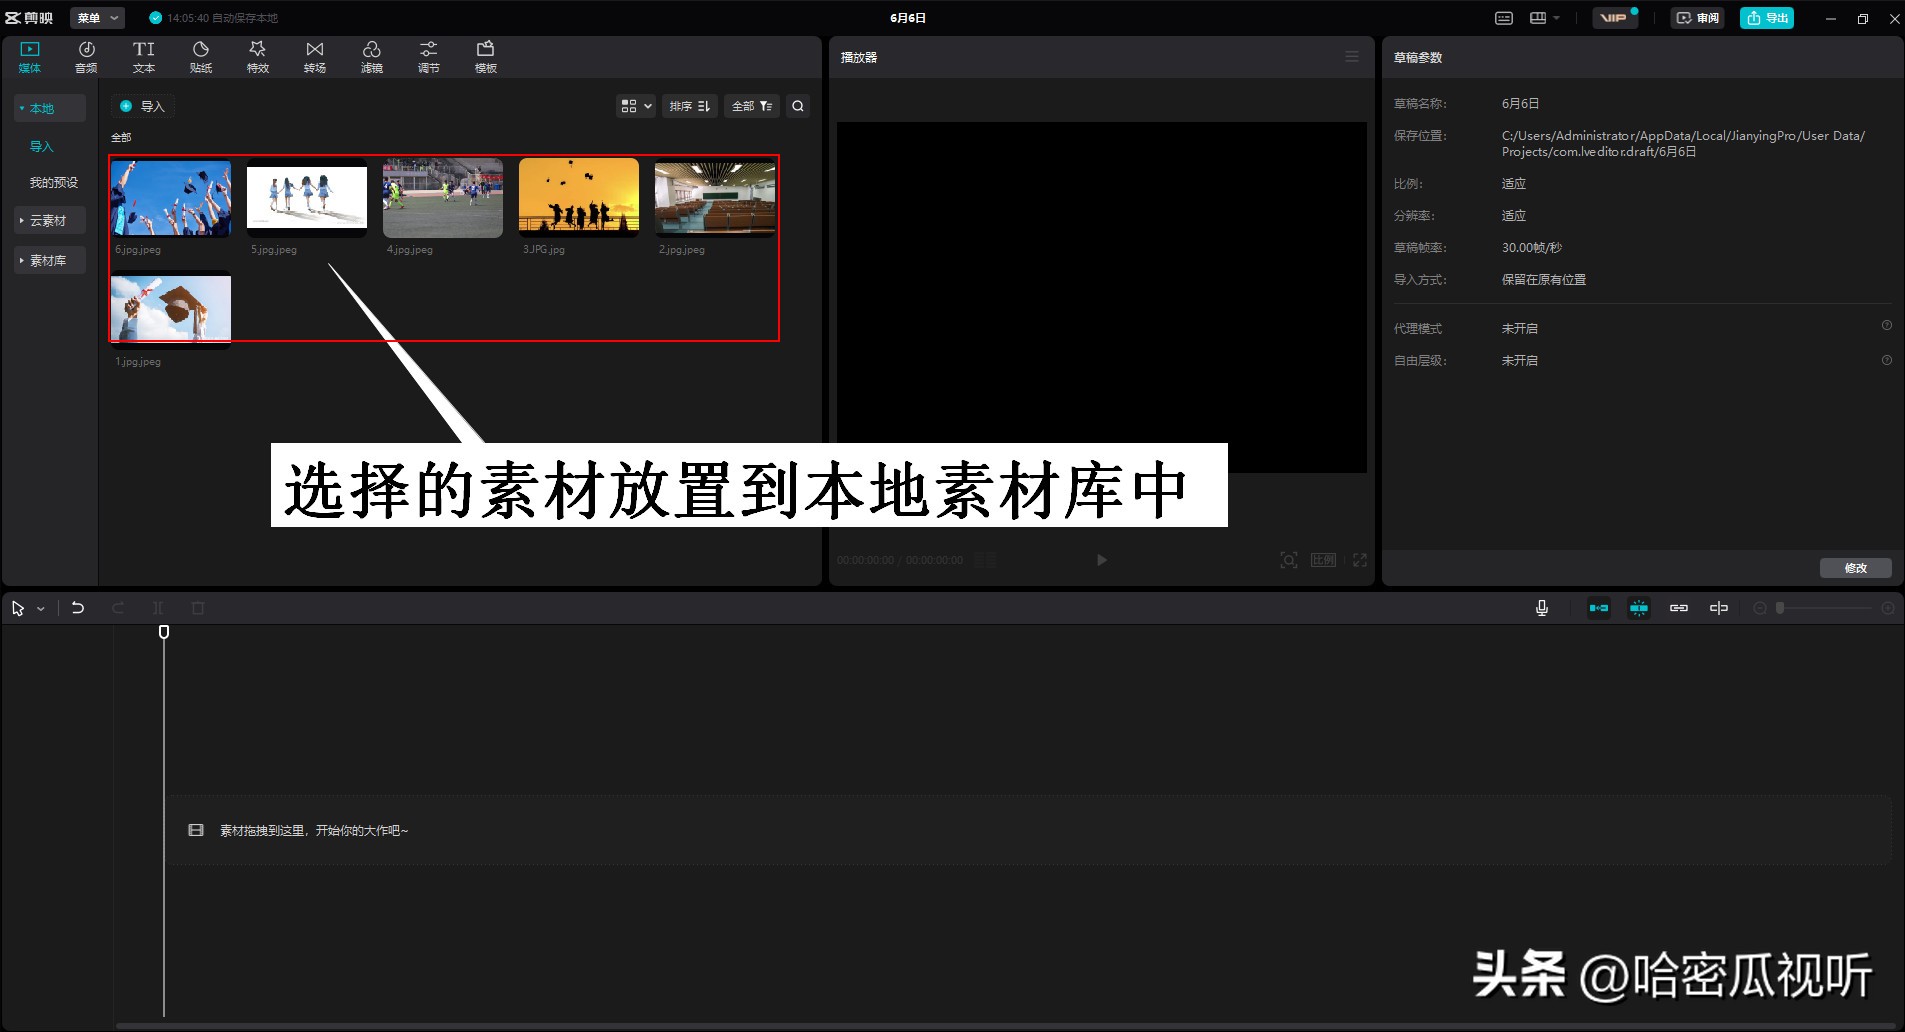Open the 滤镜 (Filters) panel
This screenshot has width=1905, height=1032.
click(x=372, y=55)
